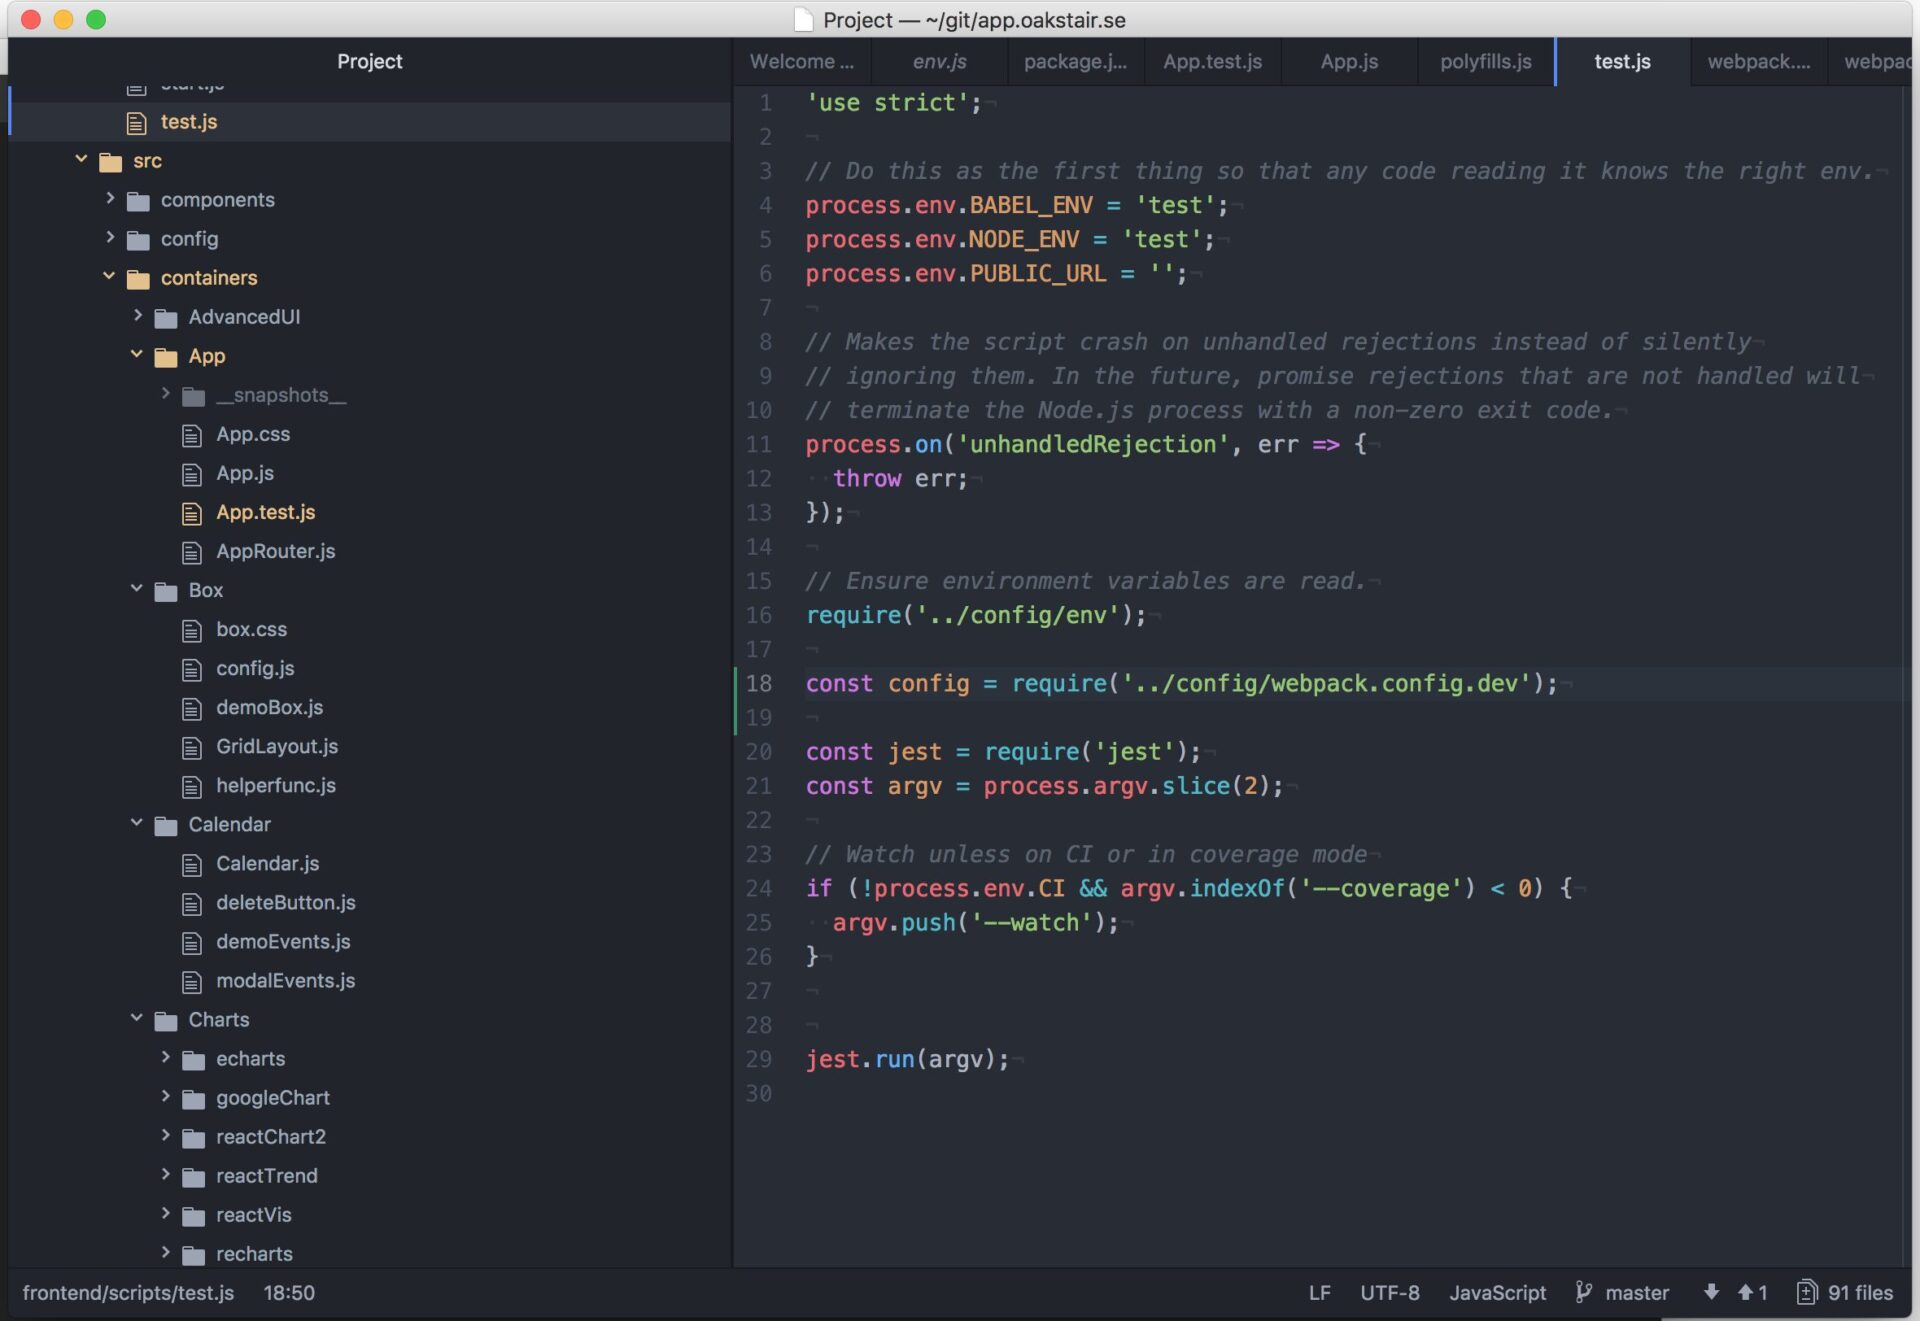Collapse the Charts folder chevron
The image size is (1920, 1321).
coord(137,1018)
